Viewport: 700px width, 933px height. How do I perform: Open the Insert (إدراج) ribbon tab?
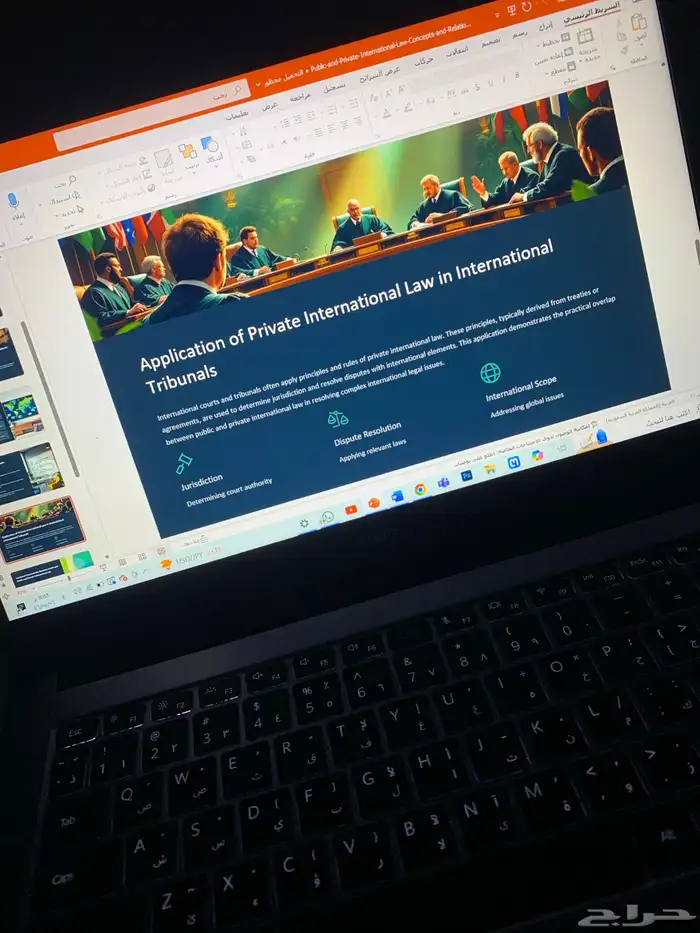point(545,26)
